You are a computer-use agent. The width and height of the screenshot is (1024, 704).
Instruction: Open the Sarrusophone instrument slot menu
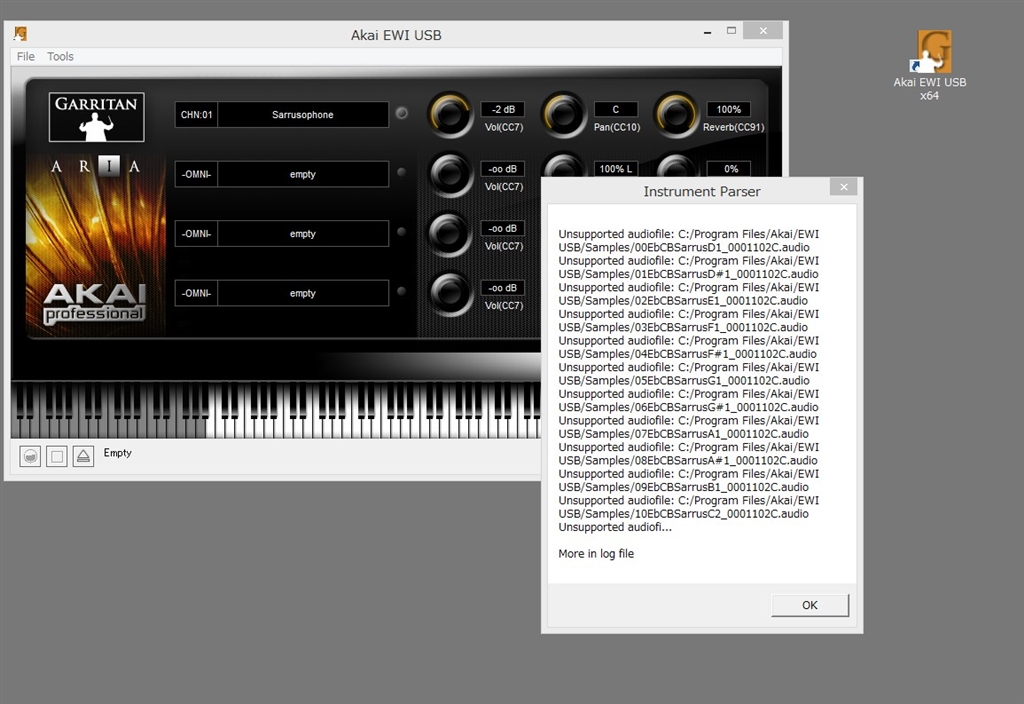click(x=303, y=114)
